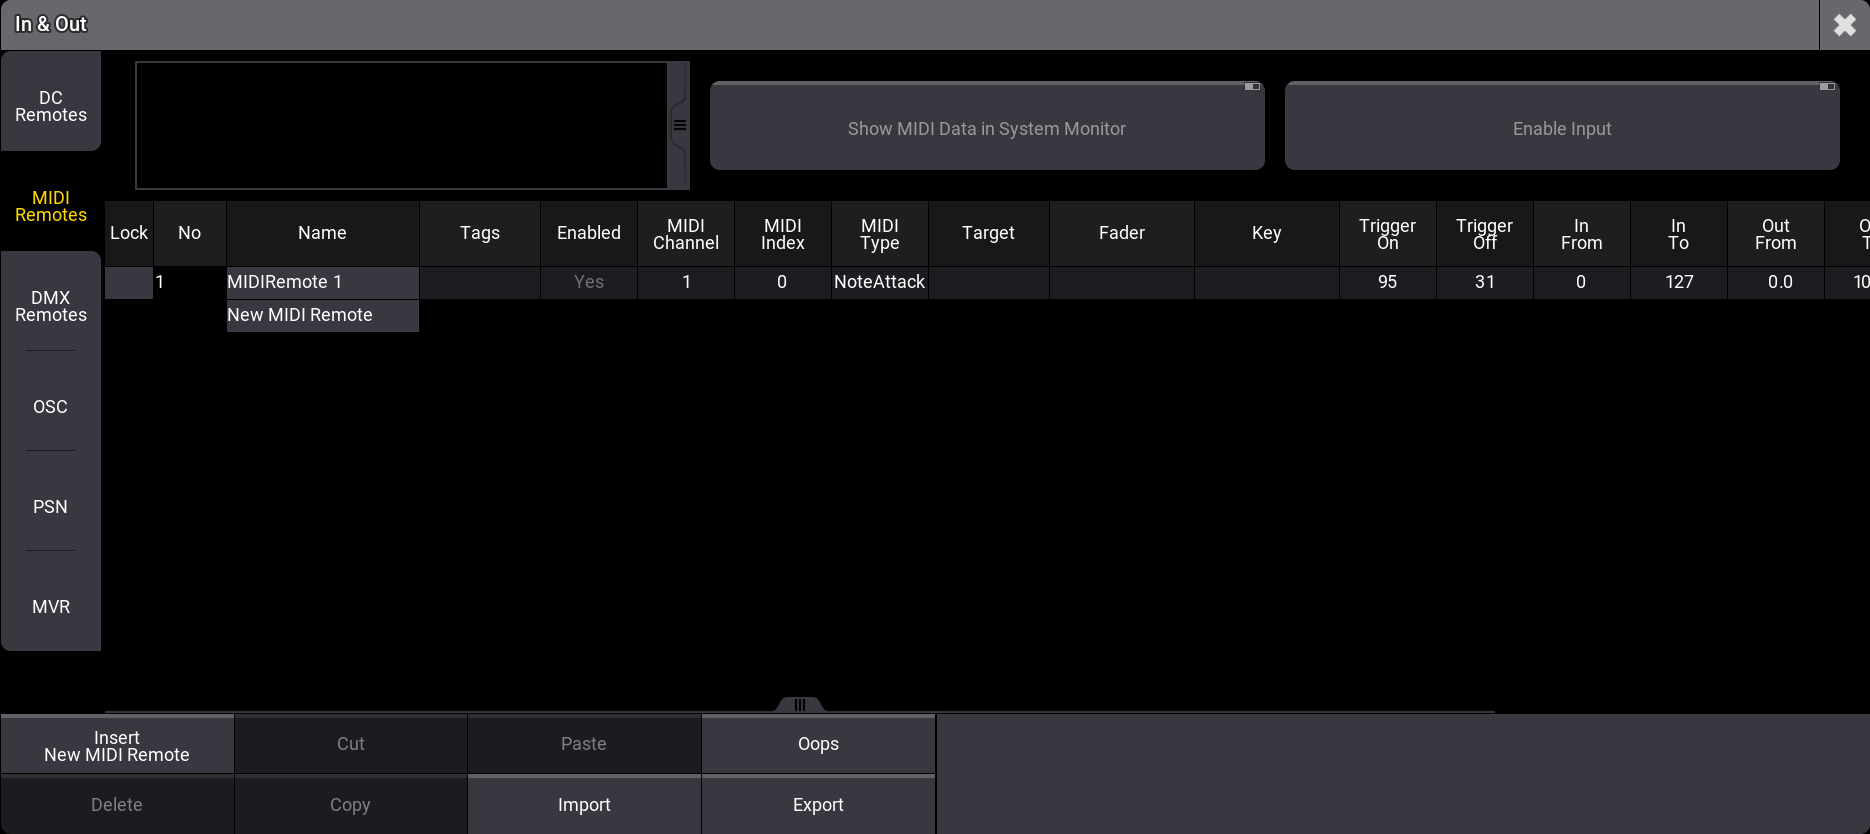Click the Import button
This screenshot has width=1870, height=834.
pos(584,805)
